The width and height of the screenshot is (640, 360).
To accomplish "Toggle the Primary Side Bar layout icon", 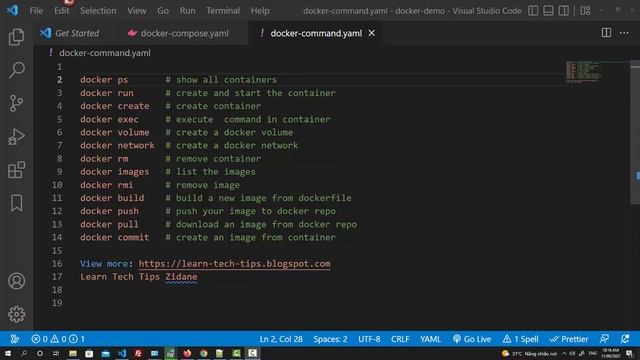I will [x=533, y=11].
